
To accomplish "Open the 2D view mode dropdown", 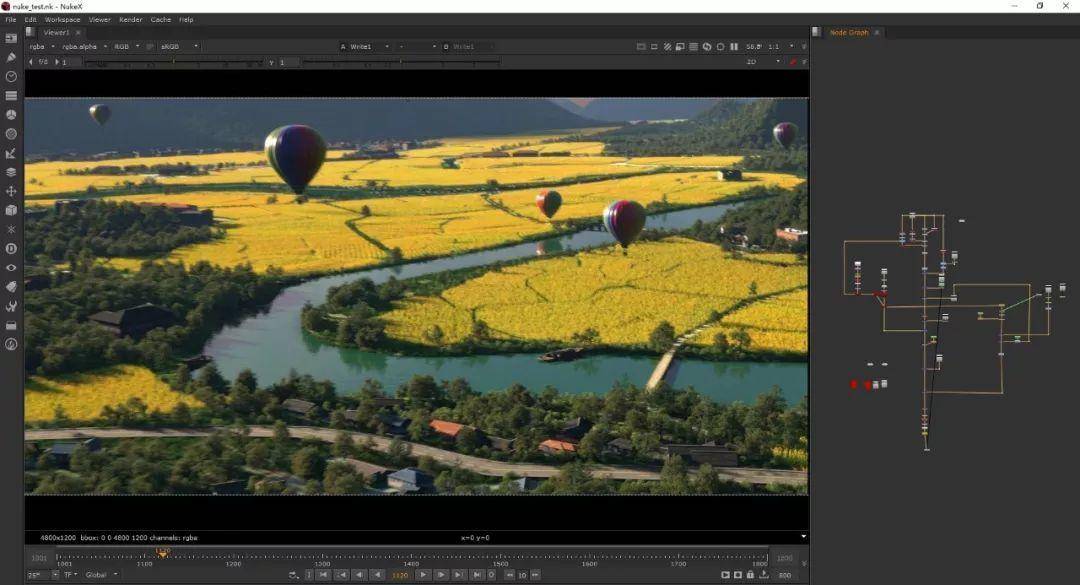I will [x=762, y=62].
